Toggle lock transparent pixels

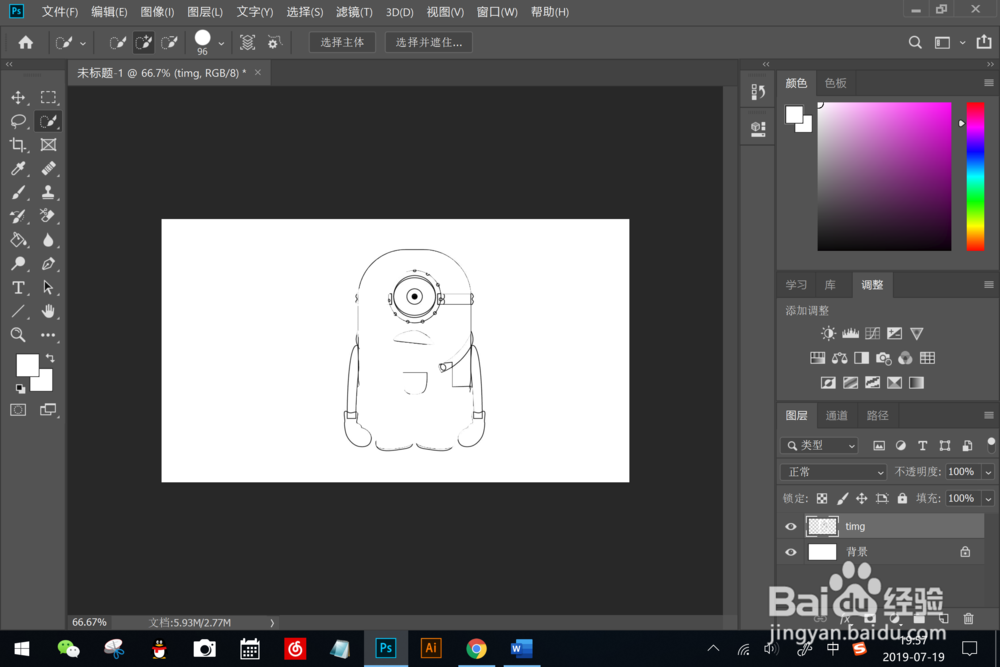click(822, 499)
